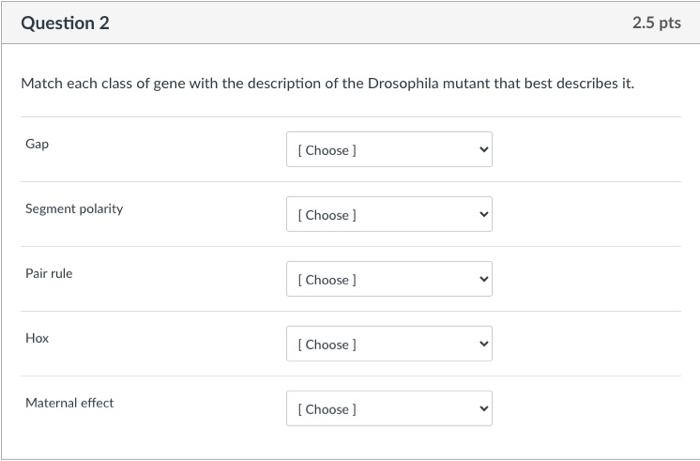Click the "2.5 pts" points label
This screenshot has width=700, height=461.
click(x=656, y=23)
